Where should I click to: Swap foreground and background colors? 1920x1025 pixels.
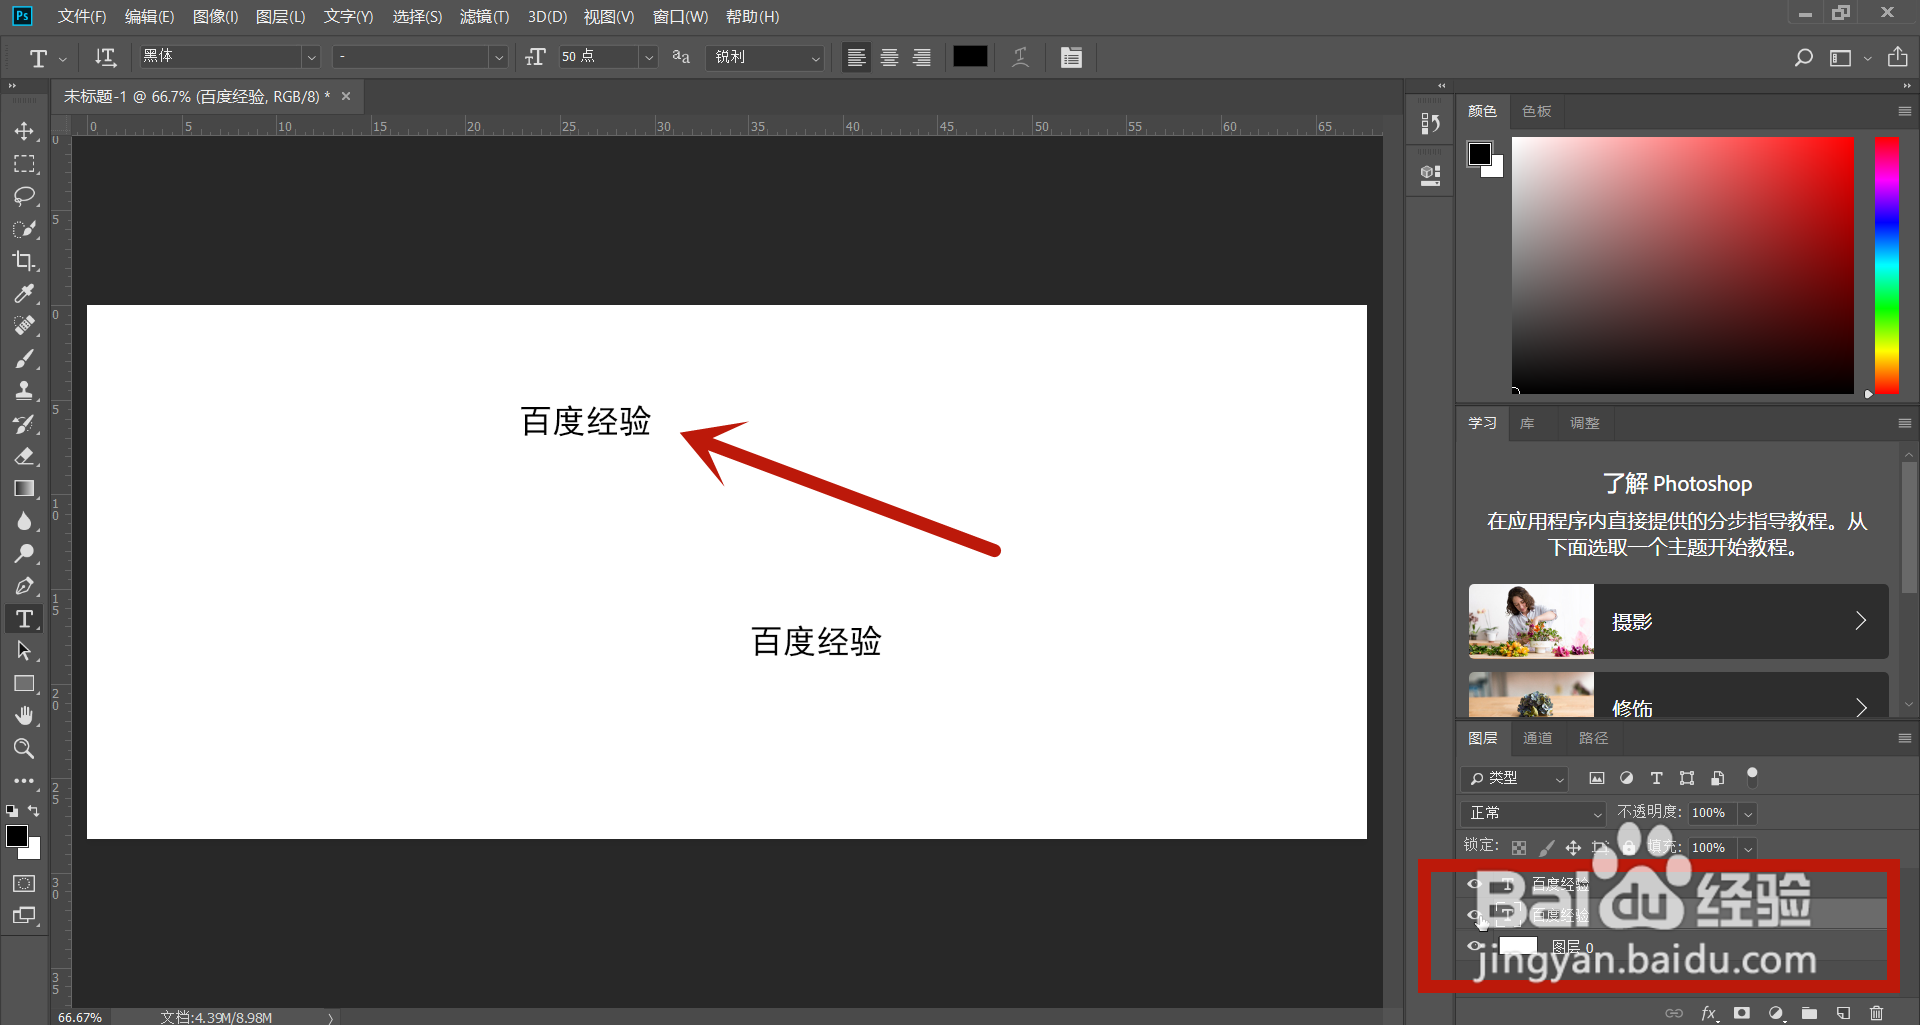(x=34, y=811)
